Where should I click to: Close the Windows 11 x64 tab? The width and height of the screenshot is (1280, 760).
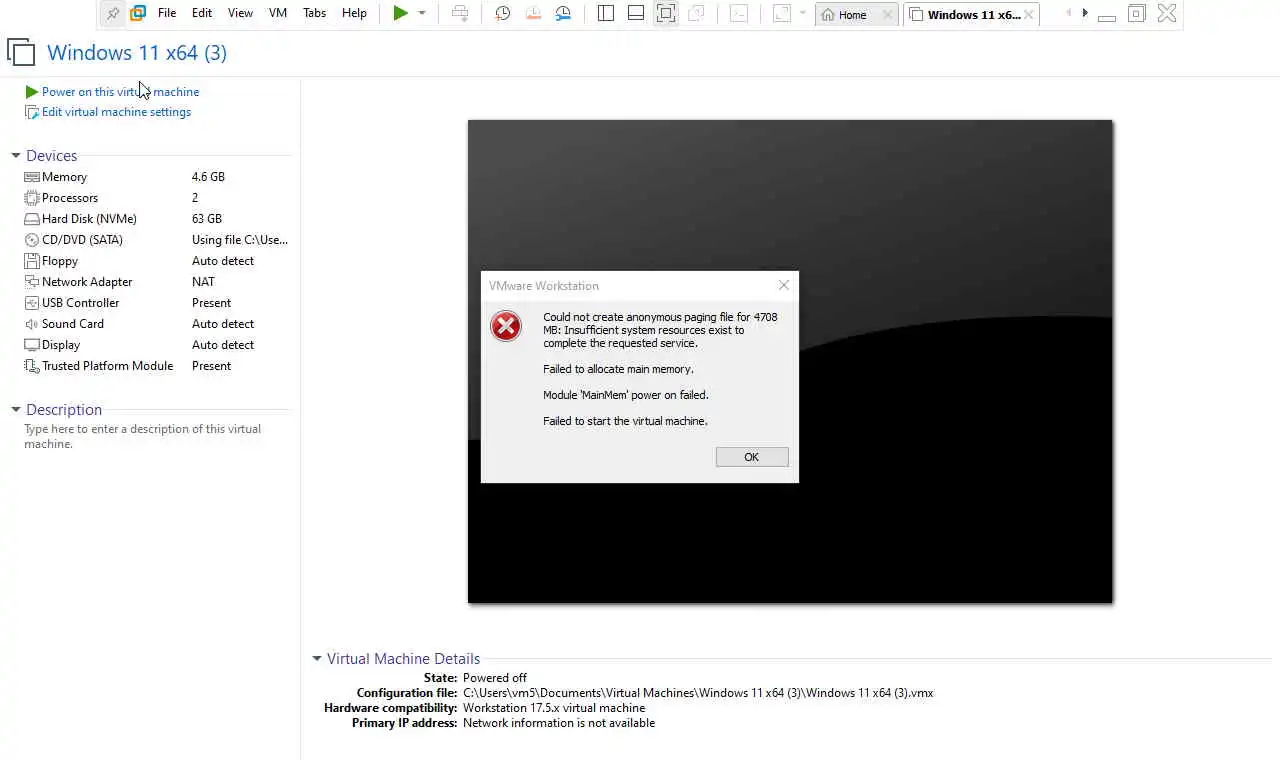click(x=1029, y=15)
